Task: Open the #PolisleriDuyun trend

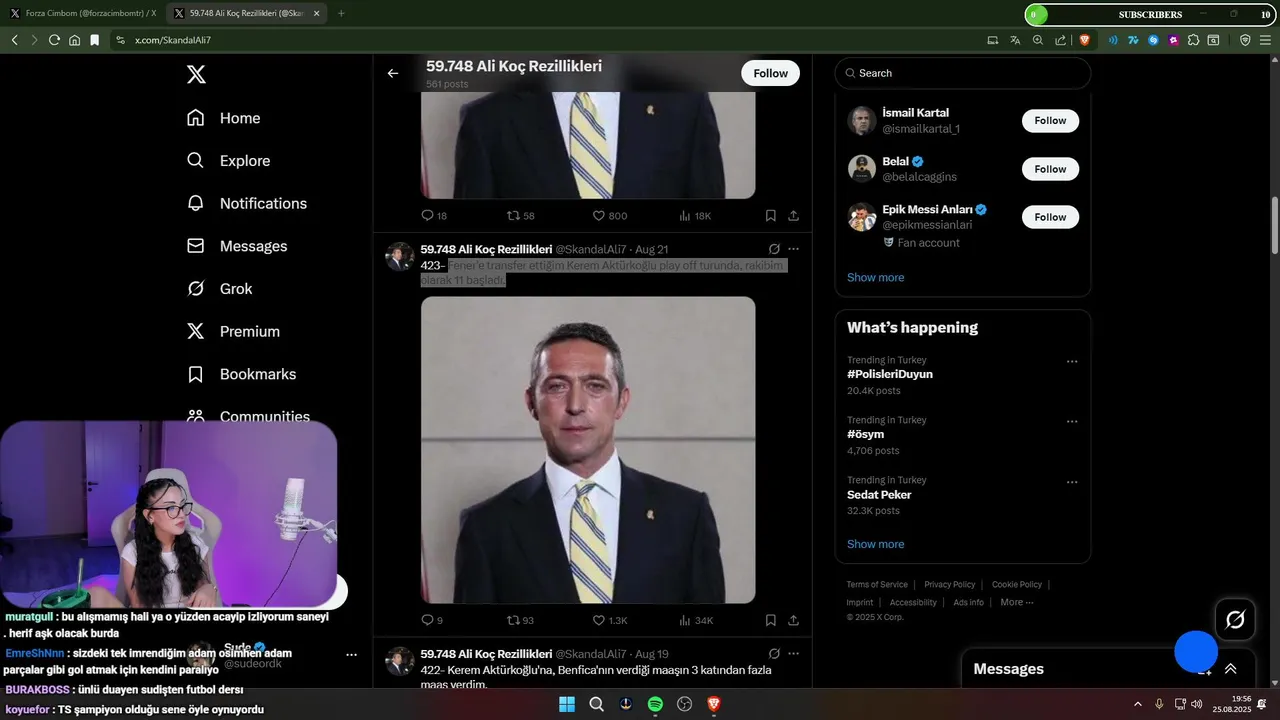Action: point(890,374)
